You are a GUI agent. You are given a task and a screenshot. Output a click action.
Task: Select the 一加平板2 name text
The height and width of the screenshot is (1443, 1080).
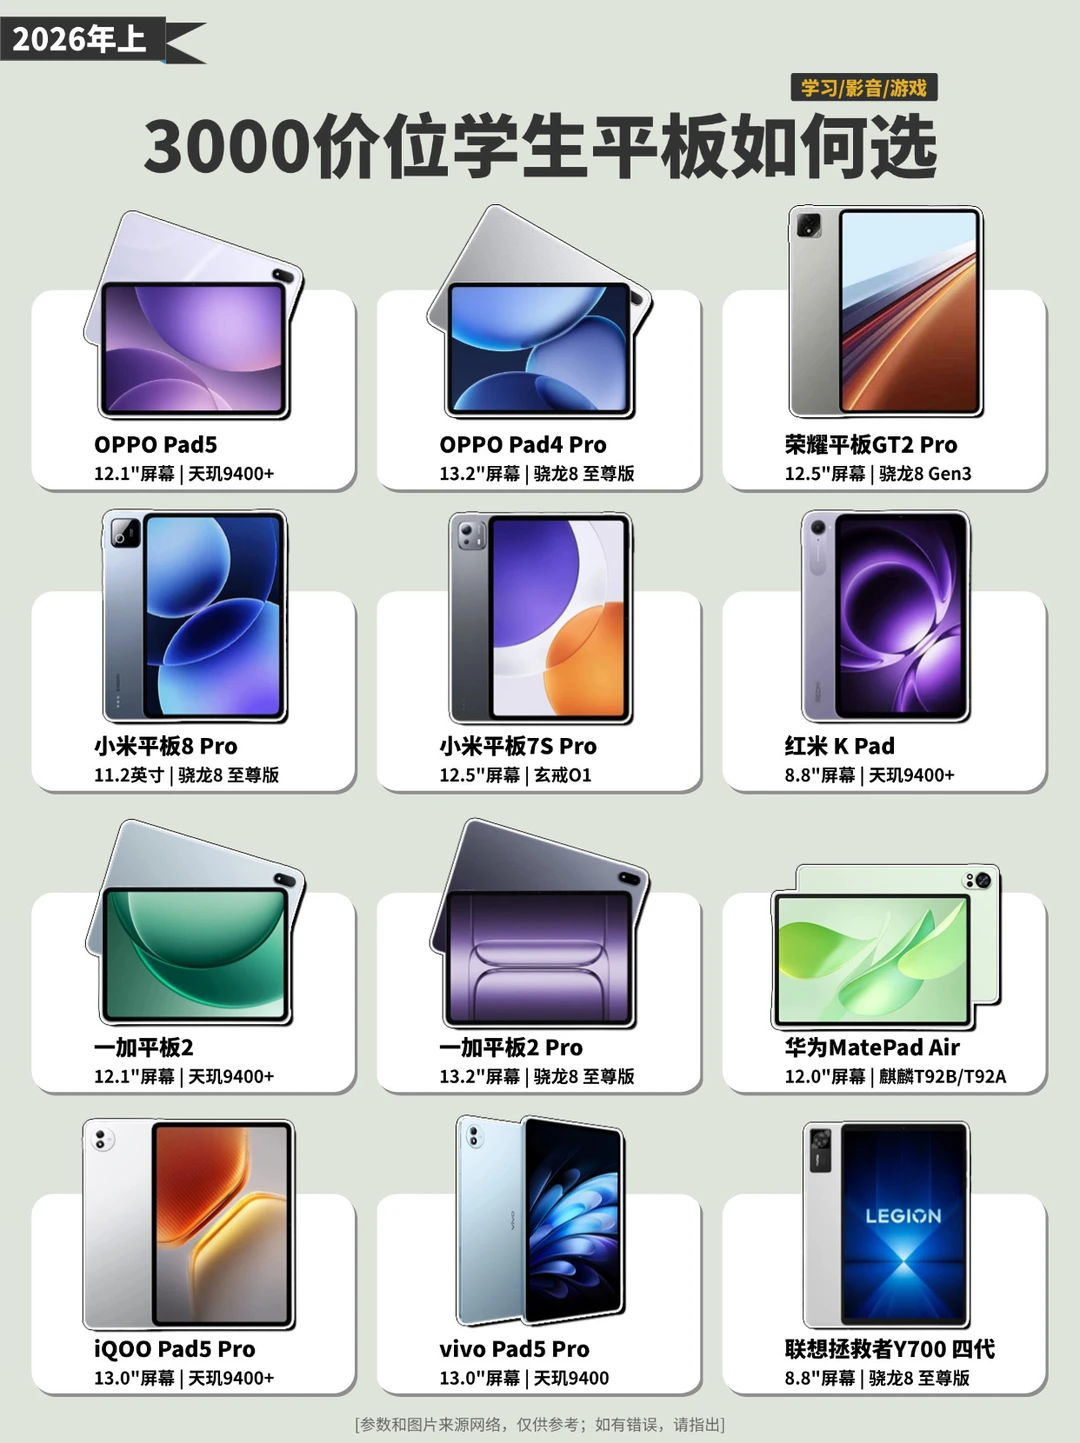click(144, 1047)
